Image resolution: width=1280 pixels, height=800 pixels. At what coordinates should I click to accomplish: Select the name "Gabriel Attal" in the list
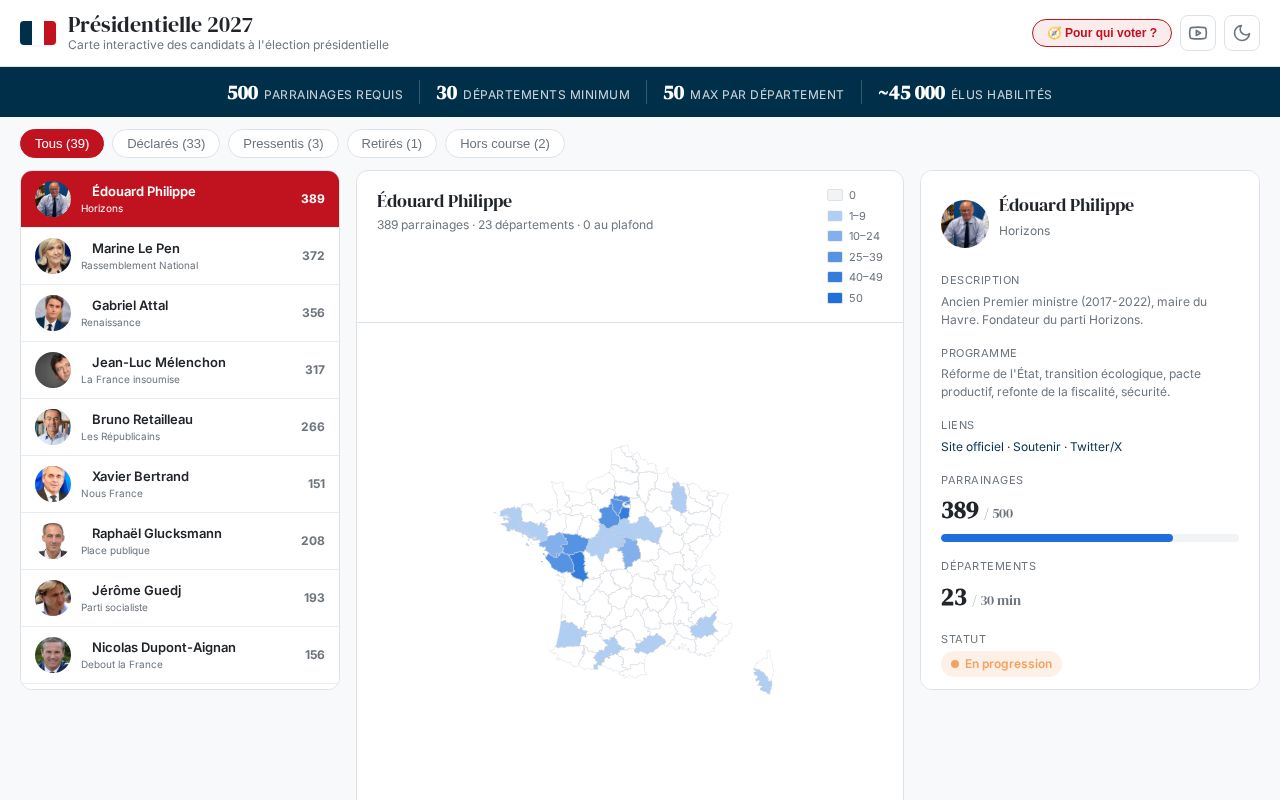point(130,305)
